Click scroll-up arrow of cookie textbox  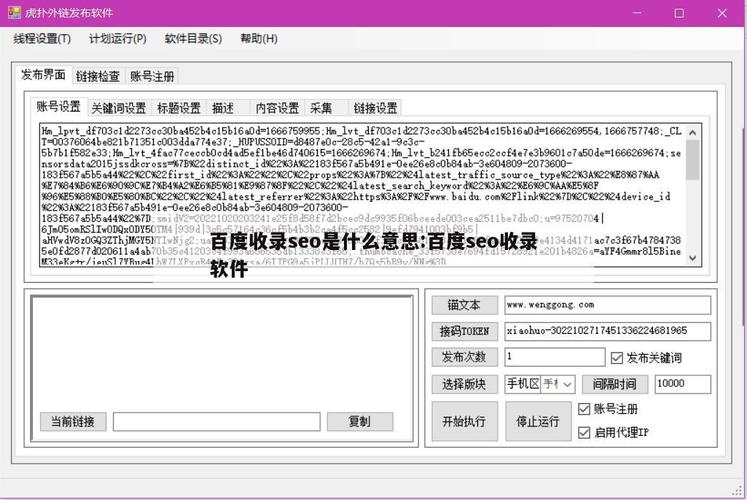(x=693, y=132)
